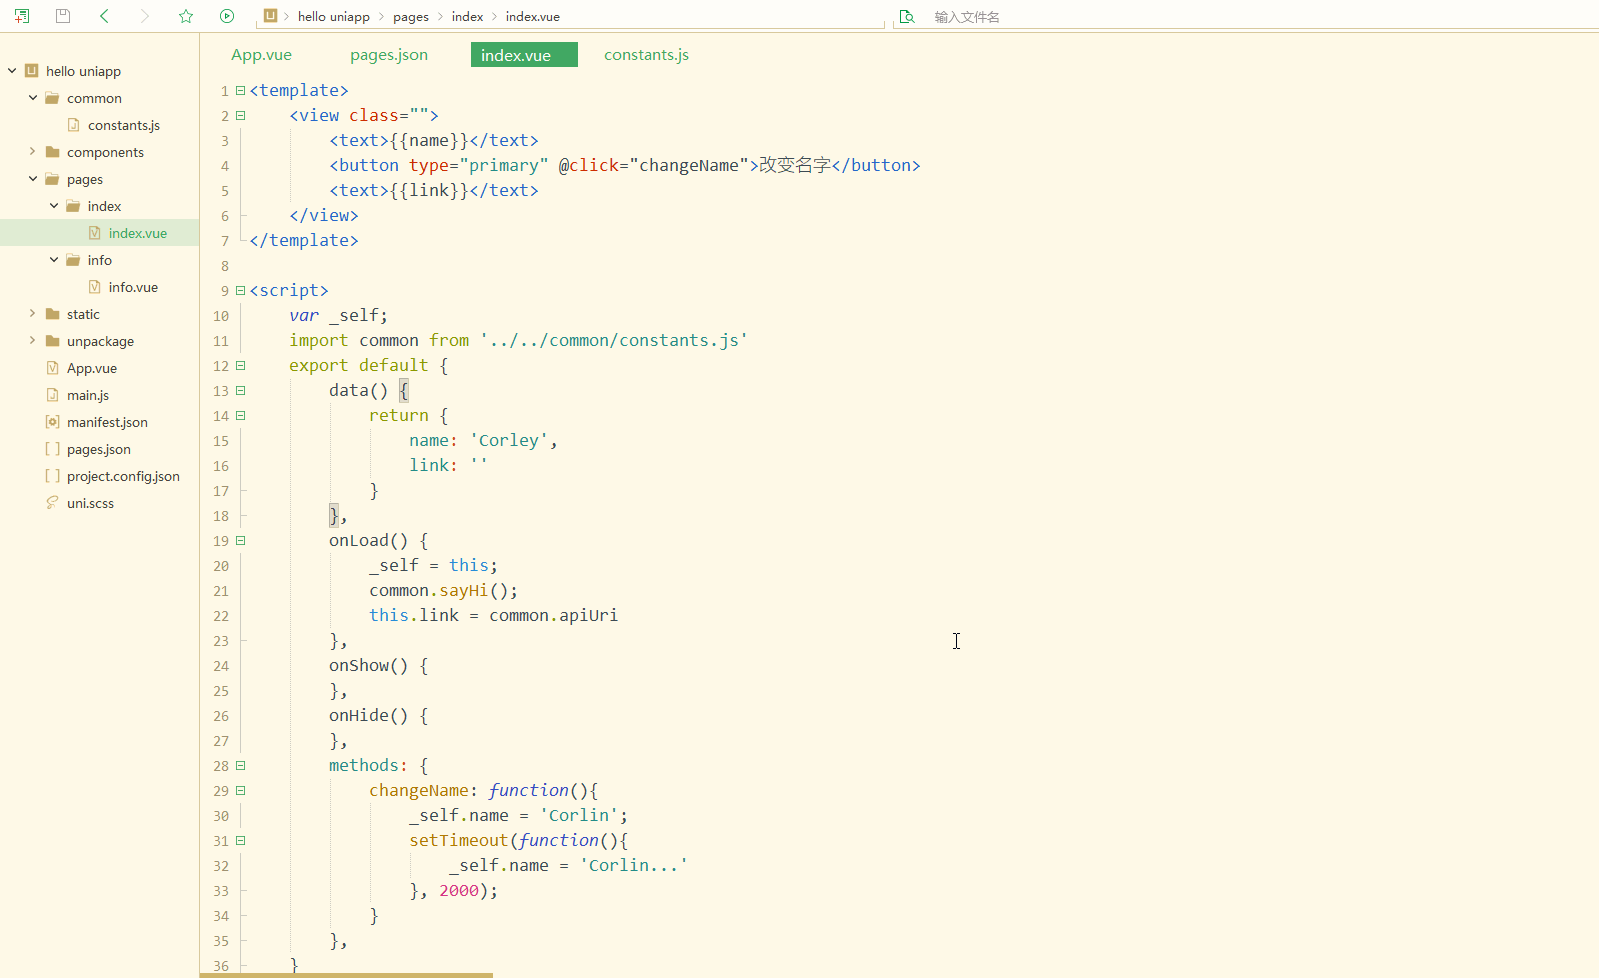The width and height of the screenshot is (1599, 978).
Task: Click the components folder icon
Action: [x=52, y=152]
